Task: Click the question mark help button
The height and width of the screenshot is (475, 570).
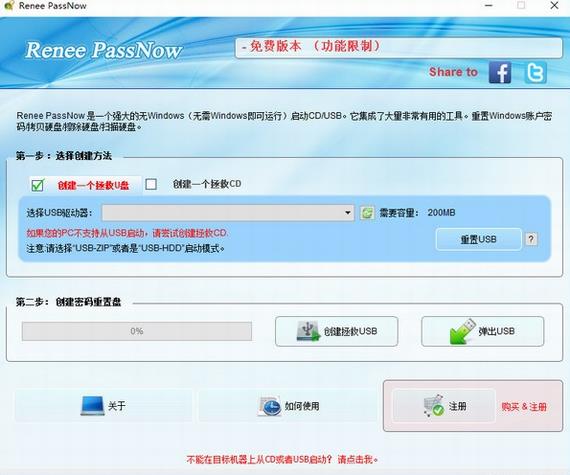Action: (x=531, y=239)
